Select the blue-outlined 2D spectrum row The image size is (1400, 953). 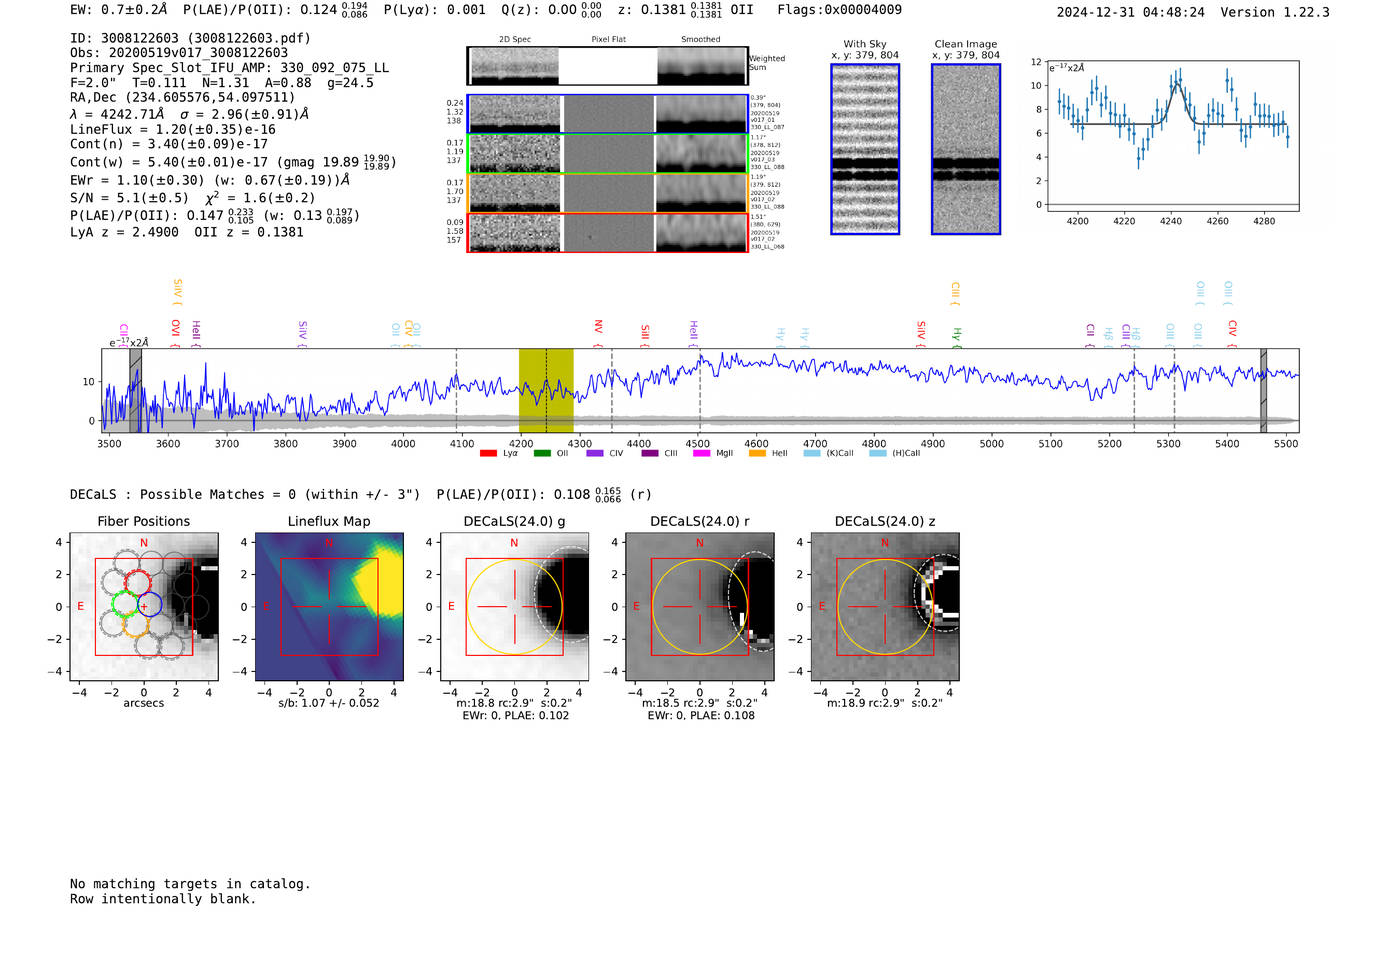pos(608,114)
